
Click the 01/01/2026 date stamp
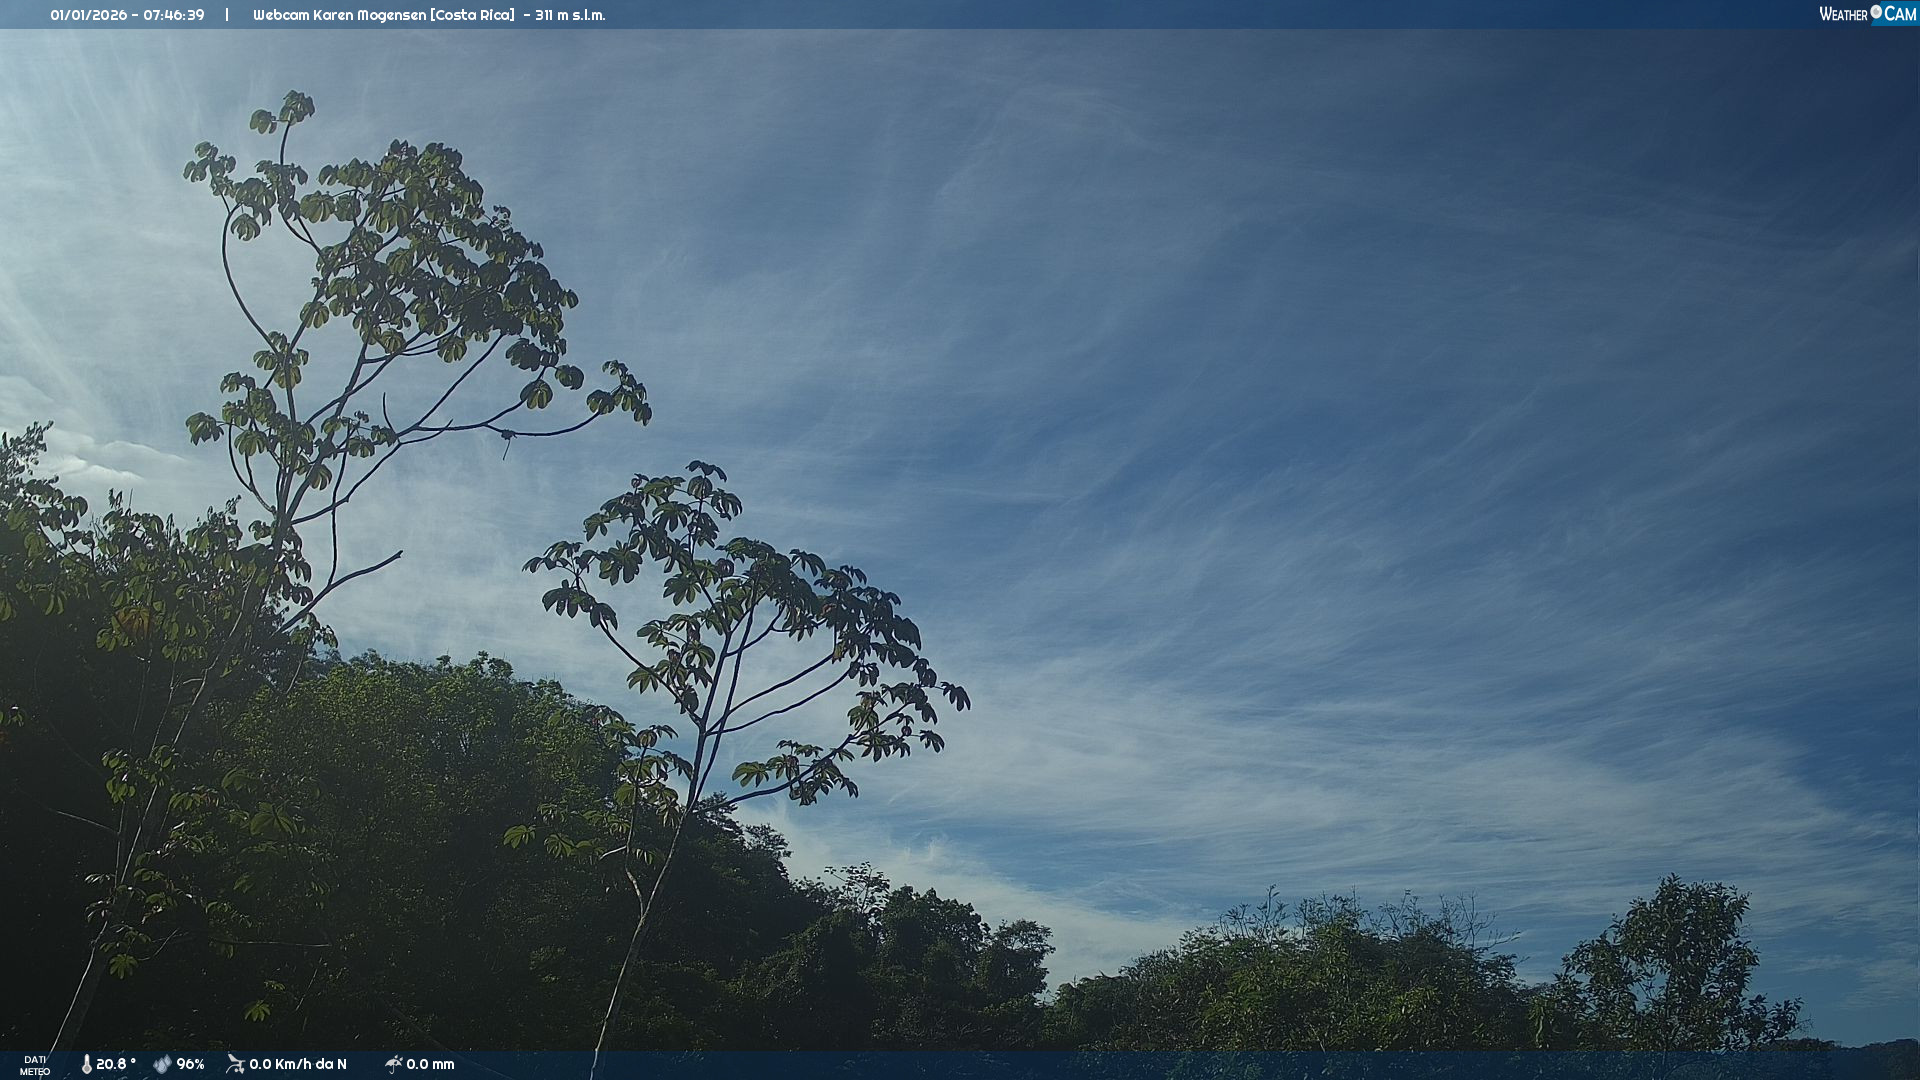point(88,15)
